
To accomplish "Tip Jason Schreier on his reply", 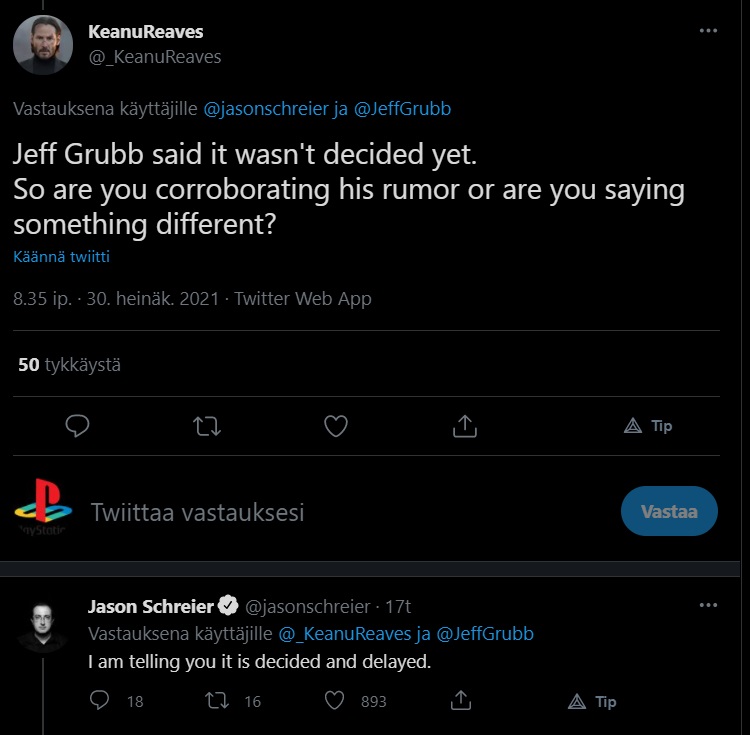I will [592, 701].
